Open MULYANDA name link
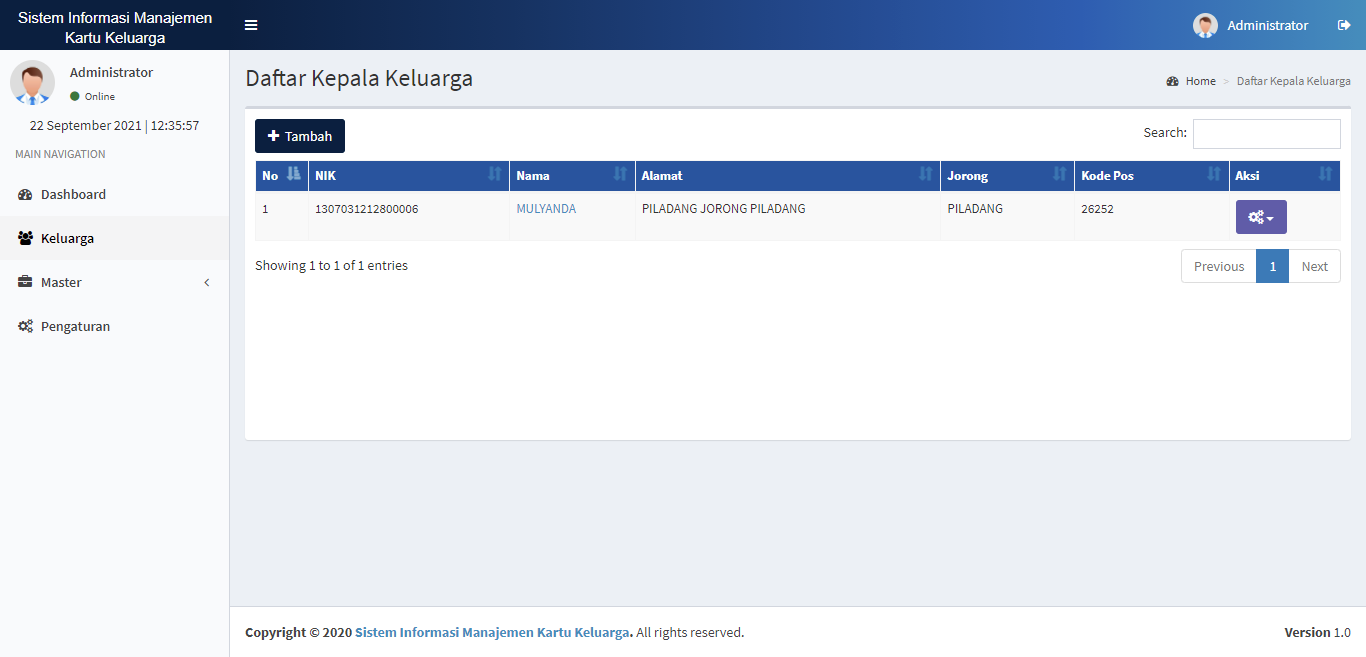 point(546,209)
